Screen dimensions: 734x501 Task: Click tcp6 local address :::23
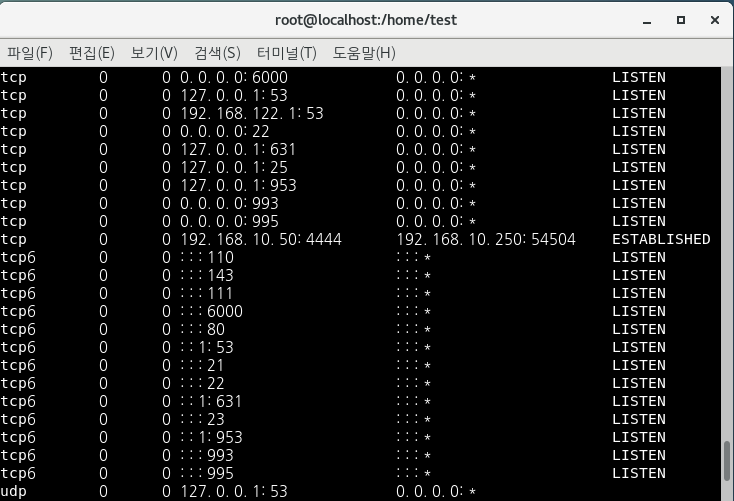[x=203, y=420]
